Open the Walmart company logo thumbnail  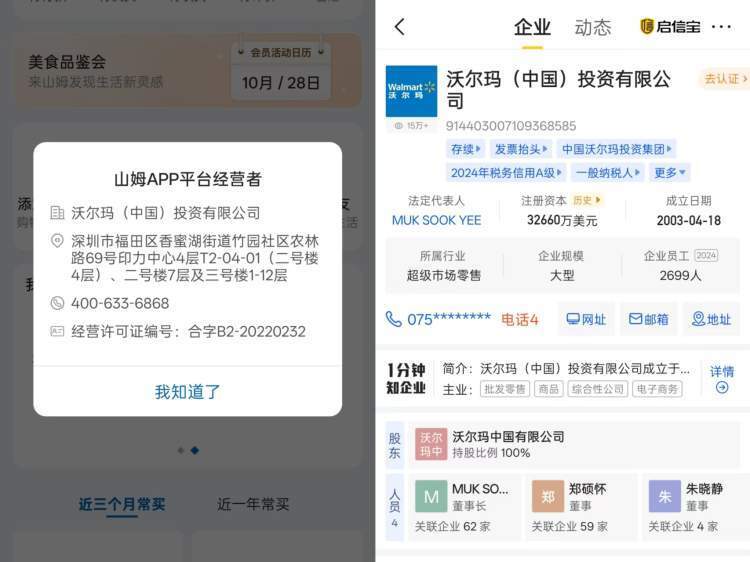411,91
